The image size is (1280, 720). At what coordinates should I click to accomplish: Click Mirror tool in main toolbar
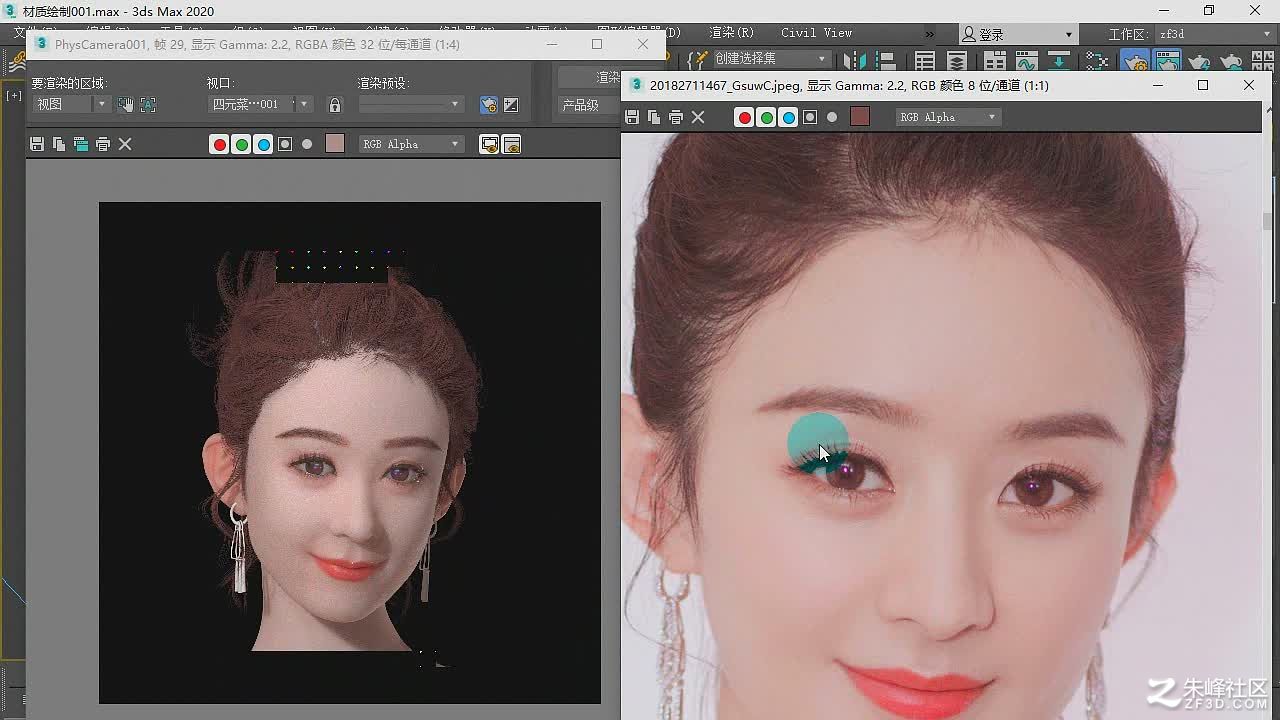tap(855, 60)
